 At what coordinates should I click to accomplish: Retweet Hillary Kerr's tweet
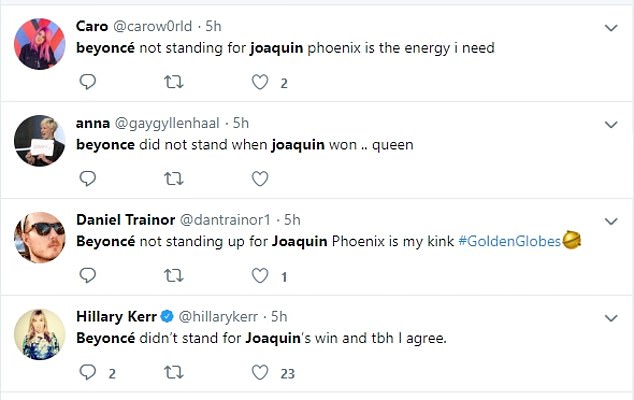click(174, 372)
